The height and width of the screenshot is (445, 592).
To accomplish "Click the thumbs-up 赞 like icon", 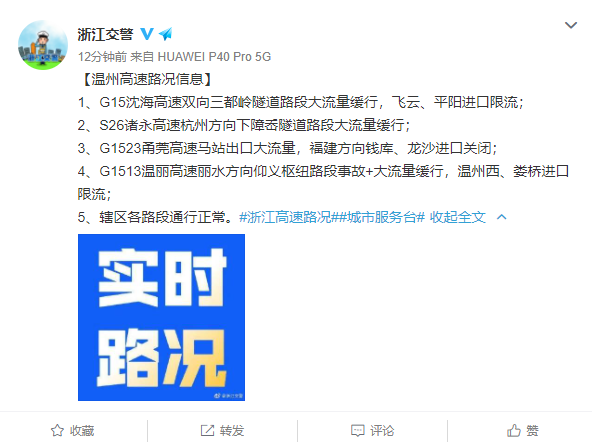I will pos(514,430).
